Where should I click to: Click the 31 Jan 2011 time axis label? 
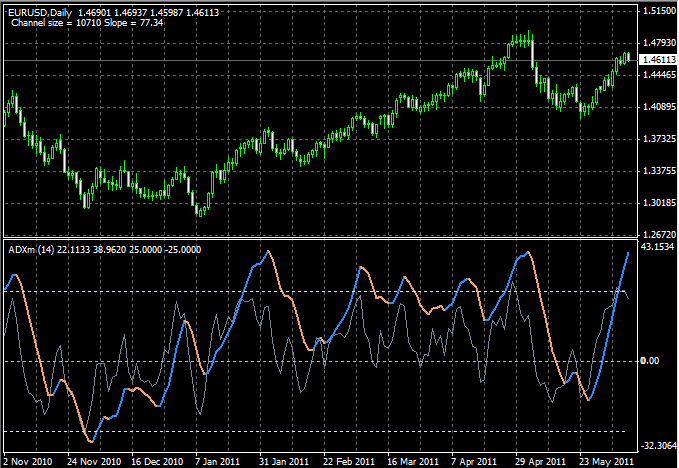tap(284, 462)
